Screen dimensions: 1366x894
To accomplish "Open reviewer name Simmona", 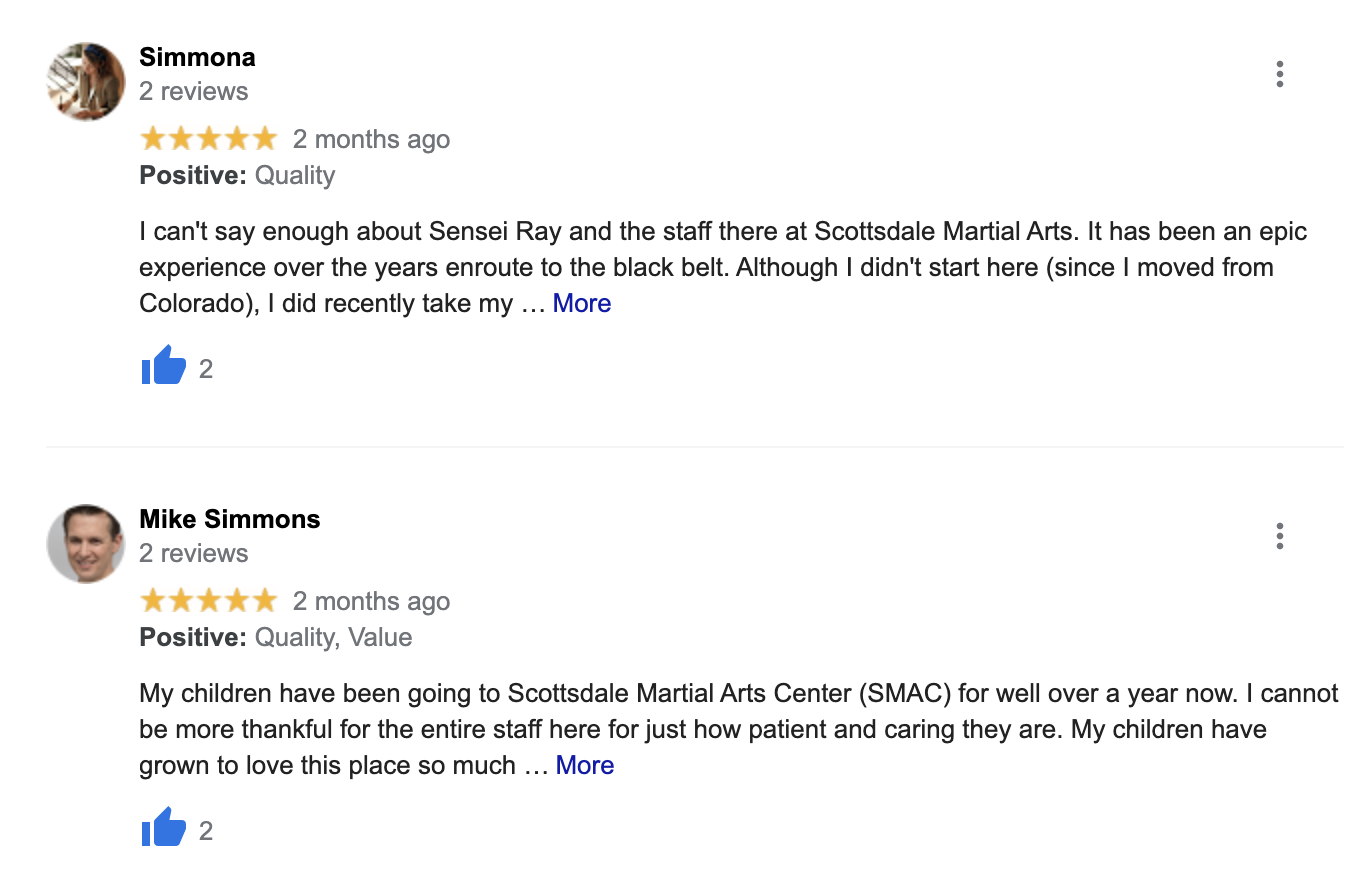I will [197, 57].
